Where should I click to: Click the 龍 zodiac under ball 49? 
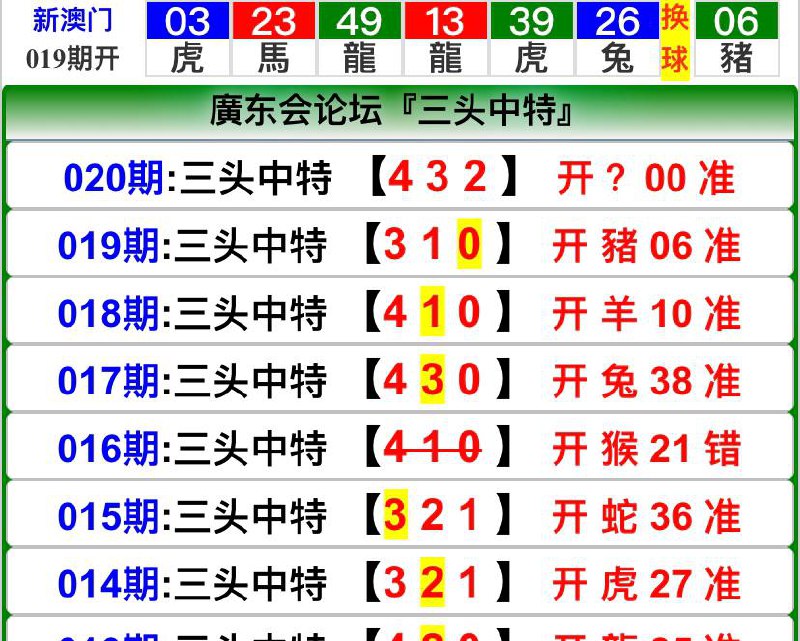[360, 58]
